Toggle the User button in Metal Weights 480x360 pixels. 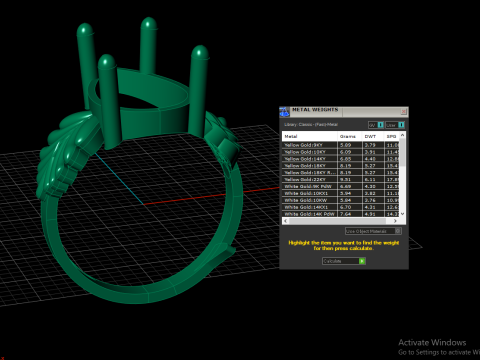(x=395, y=125)
